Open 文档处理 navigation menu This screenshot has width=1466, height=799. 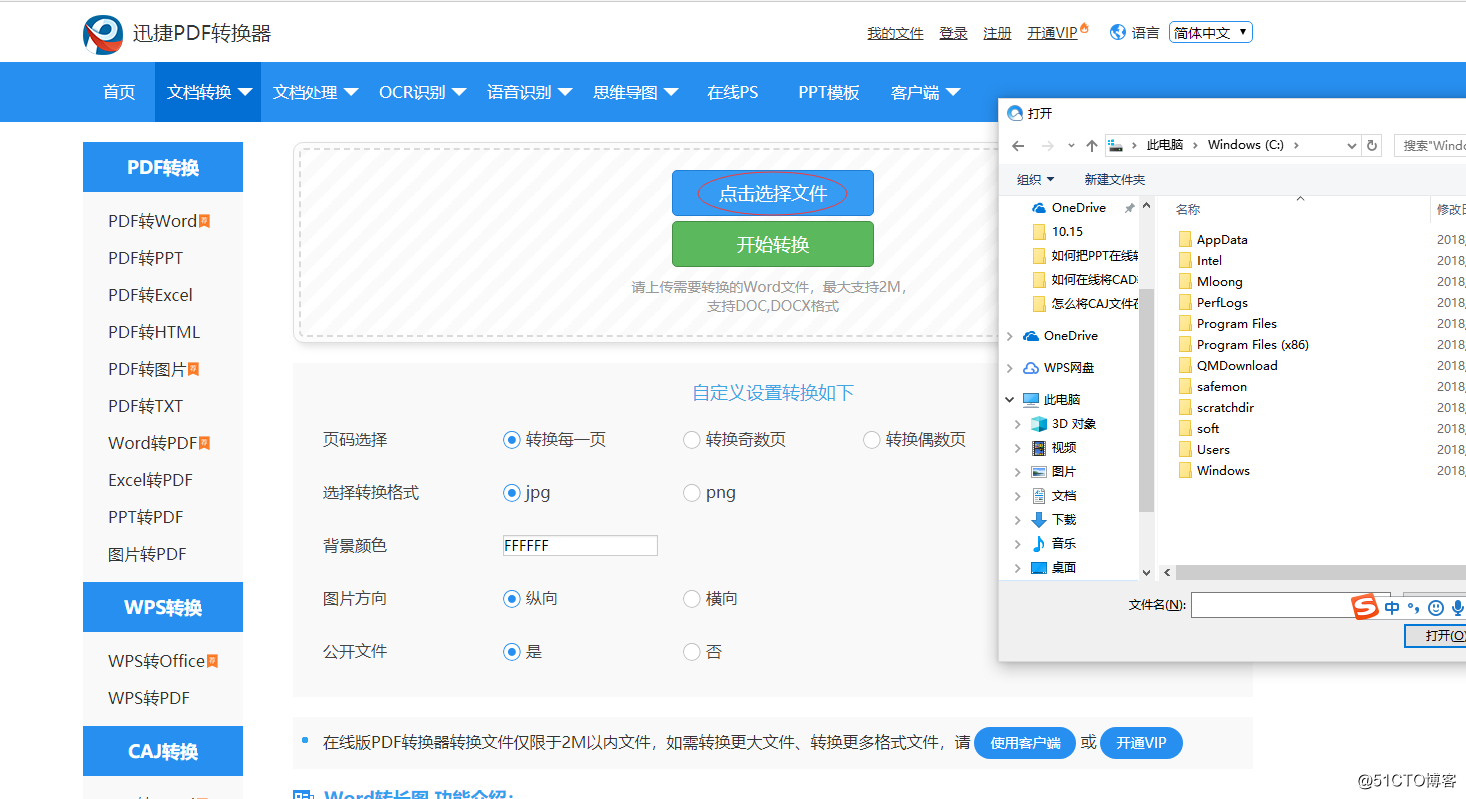(x=314, y=92)
